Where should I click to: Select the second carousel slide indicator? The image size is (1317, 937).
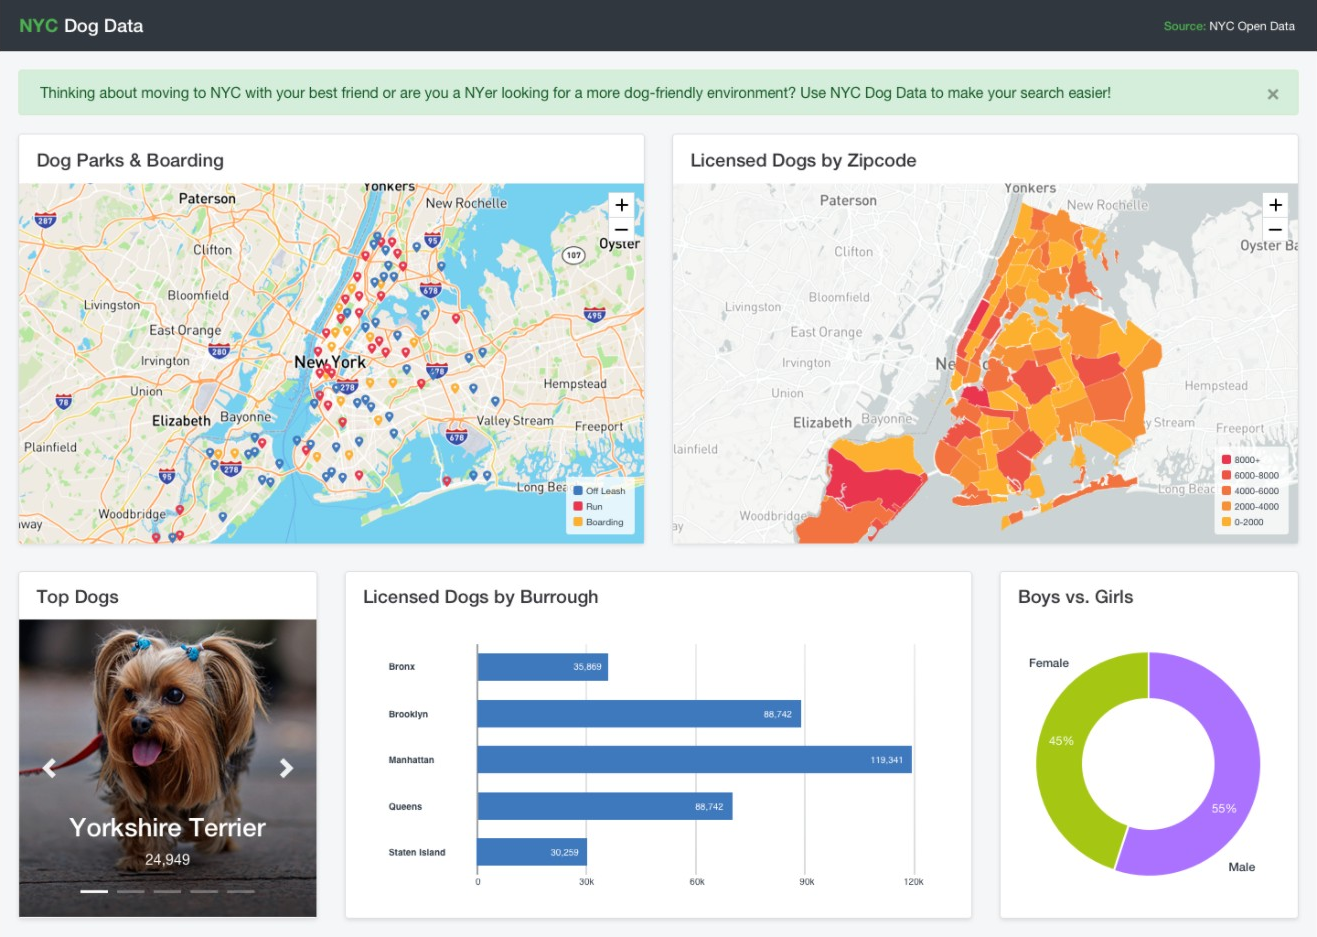pyautogui.click(x=130, y=891)
